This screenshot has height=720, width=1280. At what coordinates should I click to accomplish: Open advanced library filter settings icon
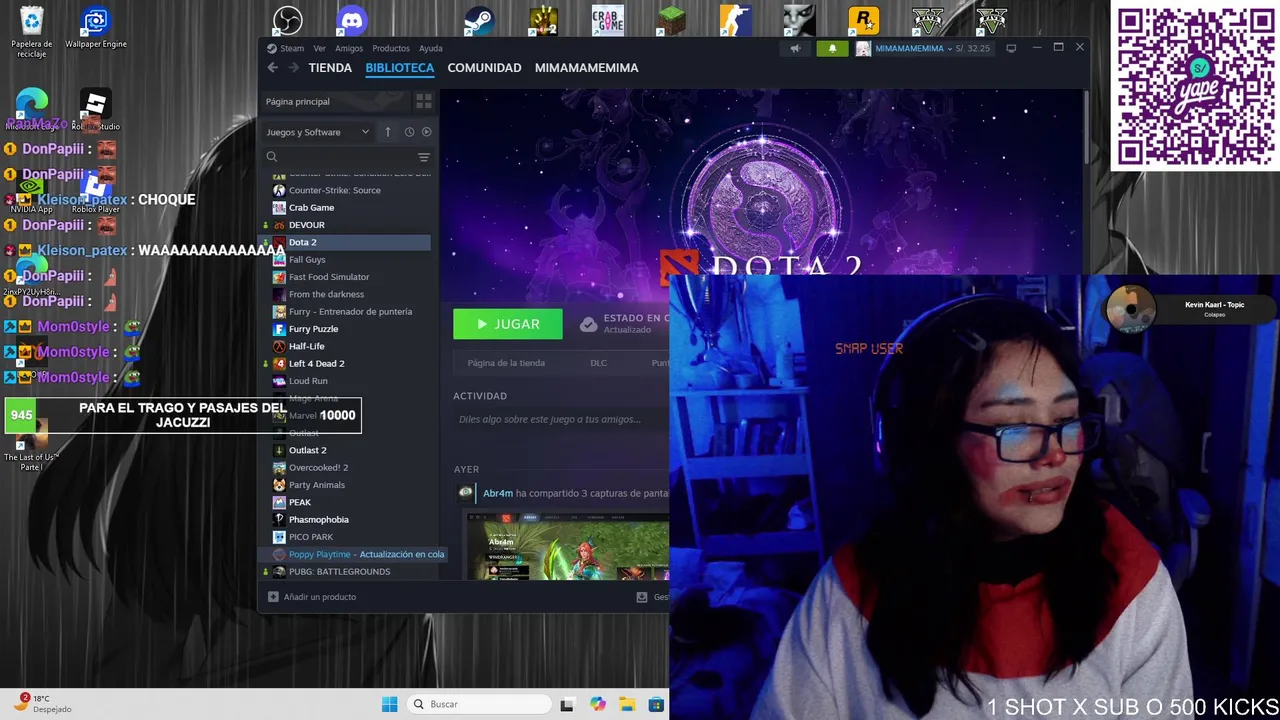[424, 157]
